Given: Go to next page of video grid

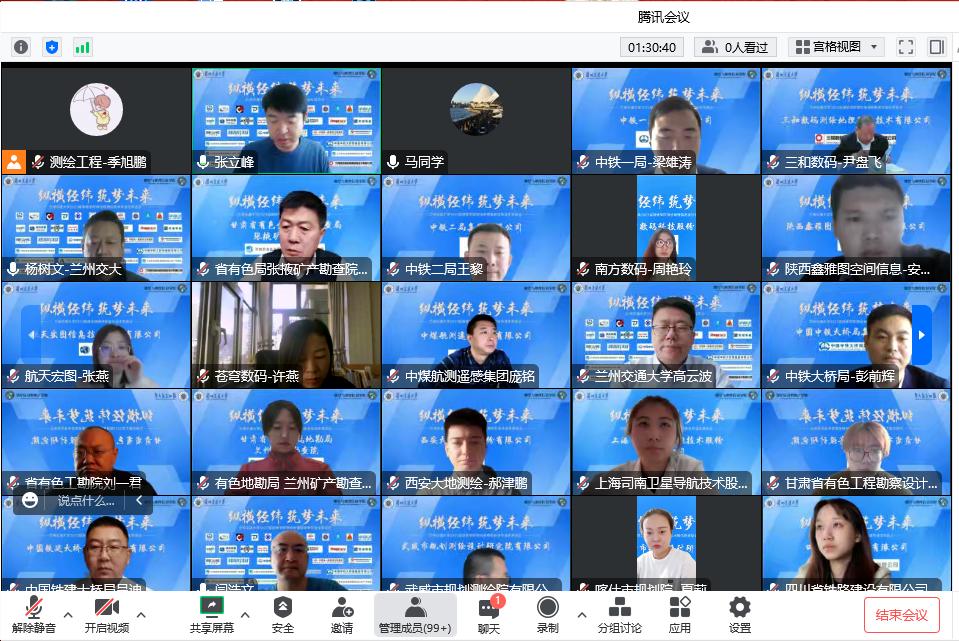Looking at the screenshot, I should coord(921,335).
